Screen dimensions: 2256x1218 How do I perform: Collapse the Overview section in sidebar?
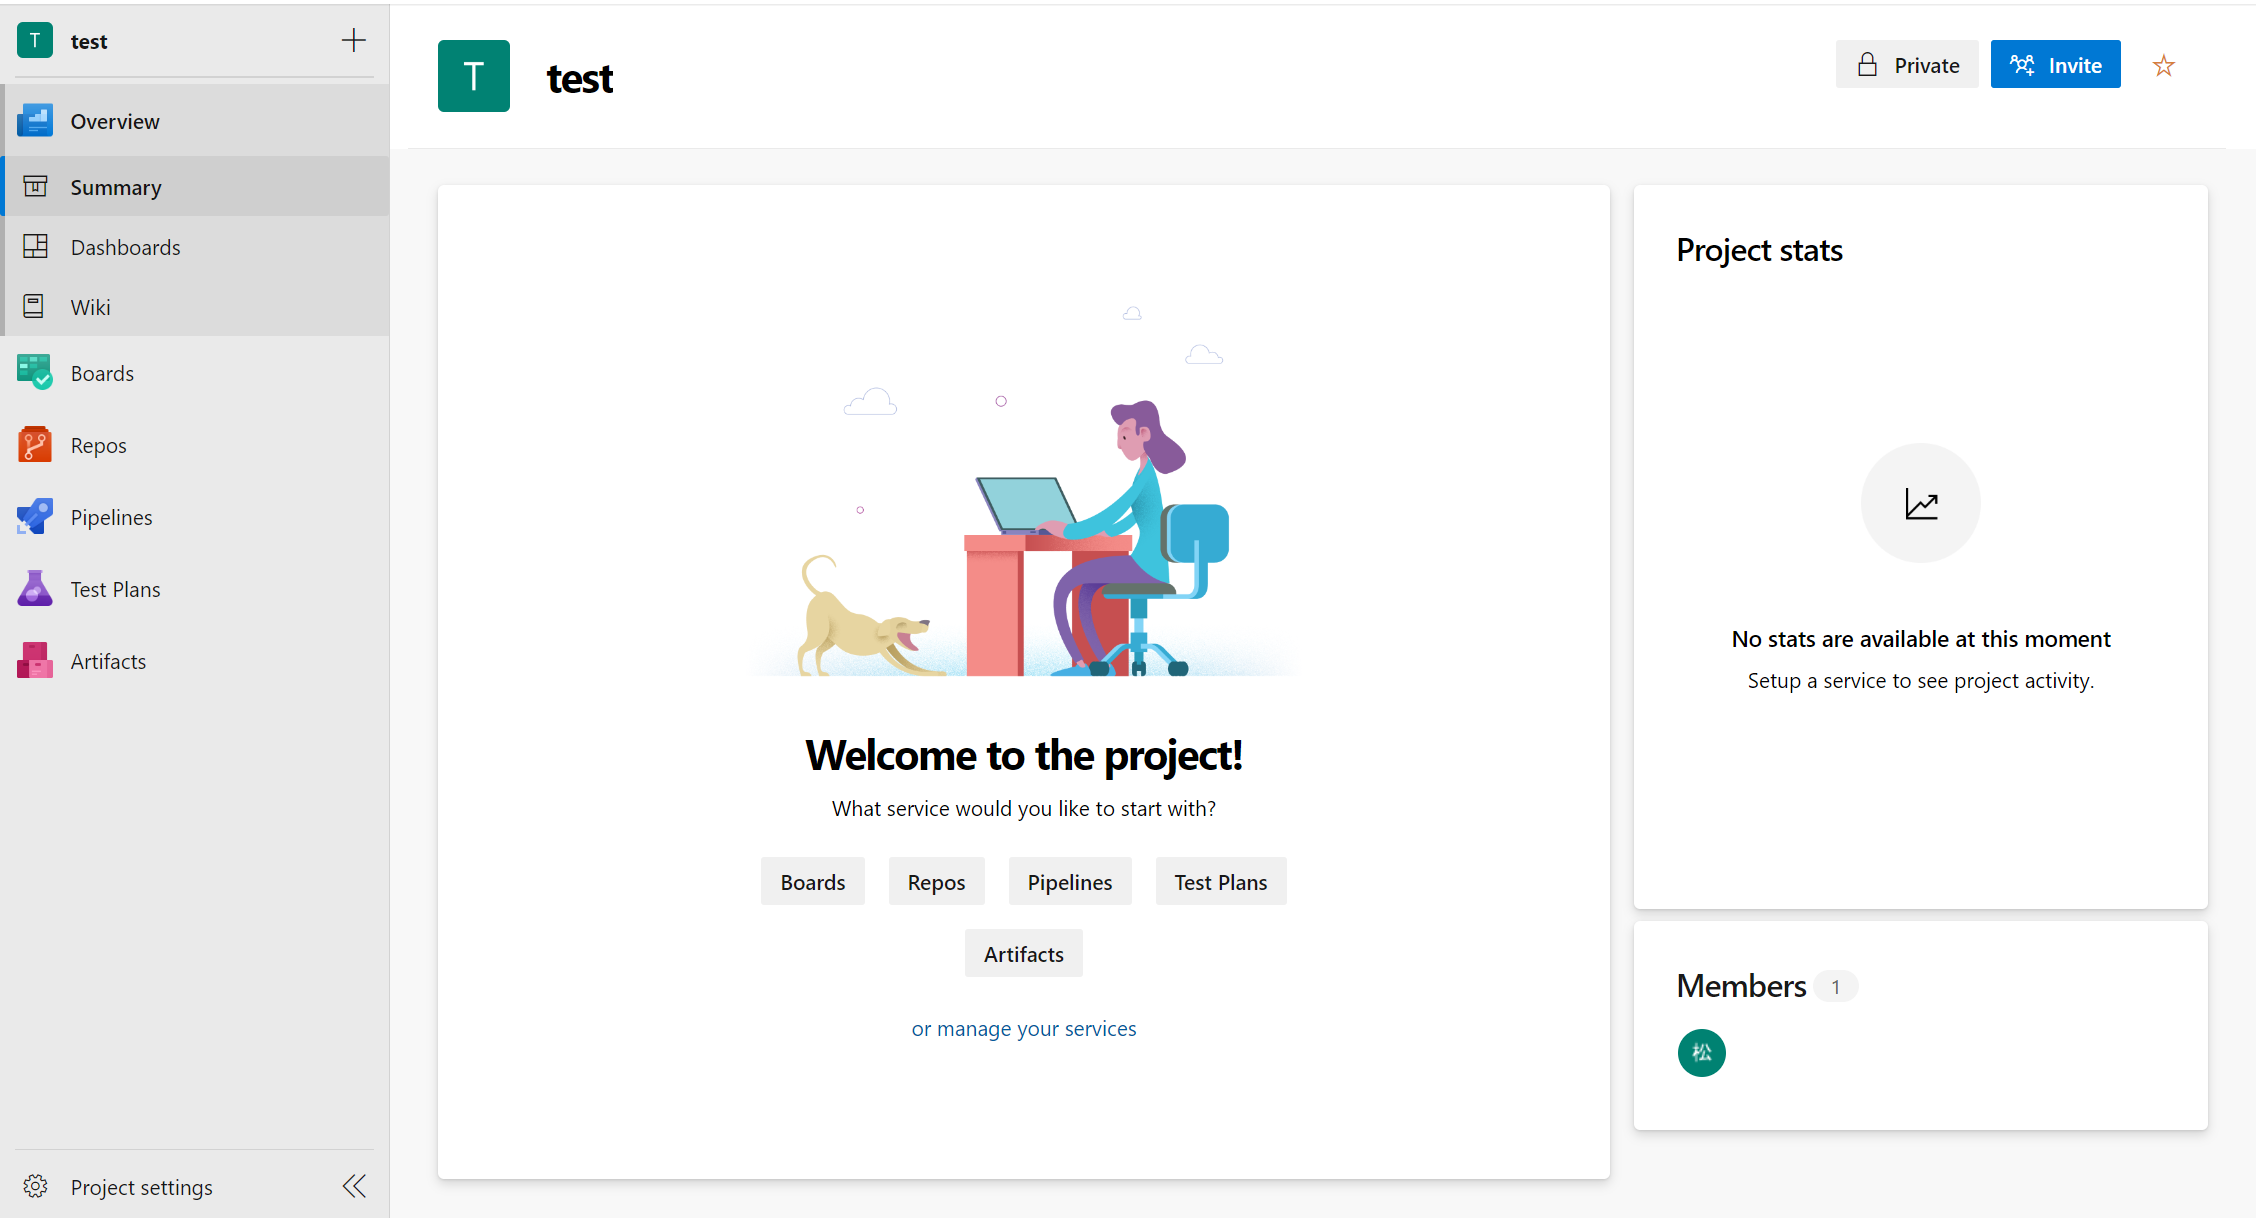point(115,121)
